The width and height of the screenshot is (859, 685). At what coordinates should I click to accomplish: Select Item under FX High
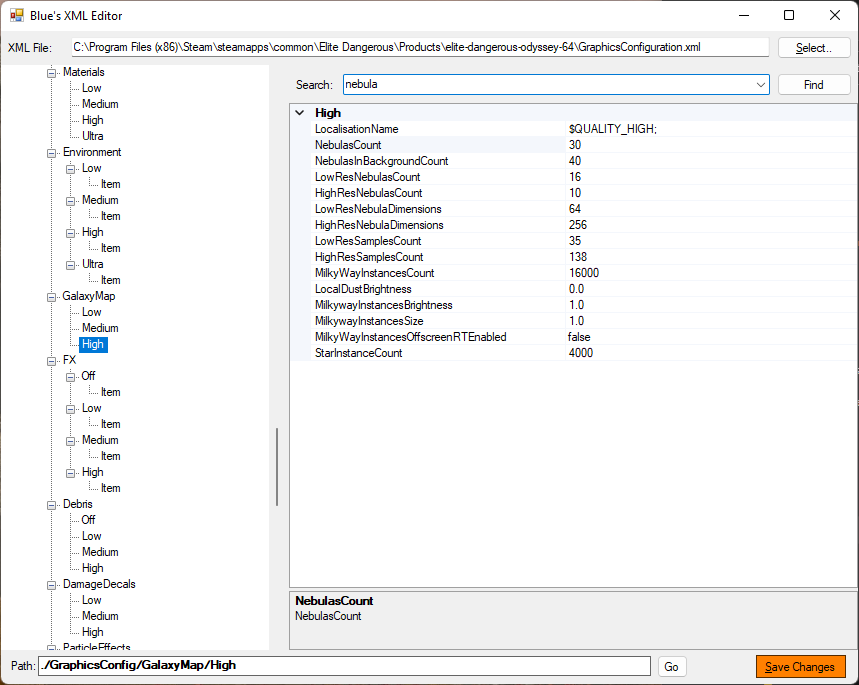110,488
